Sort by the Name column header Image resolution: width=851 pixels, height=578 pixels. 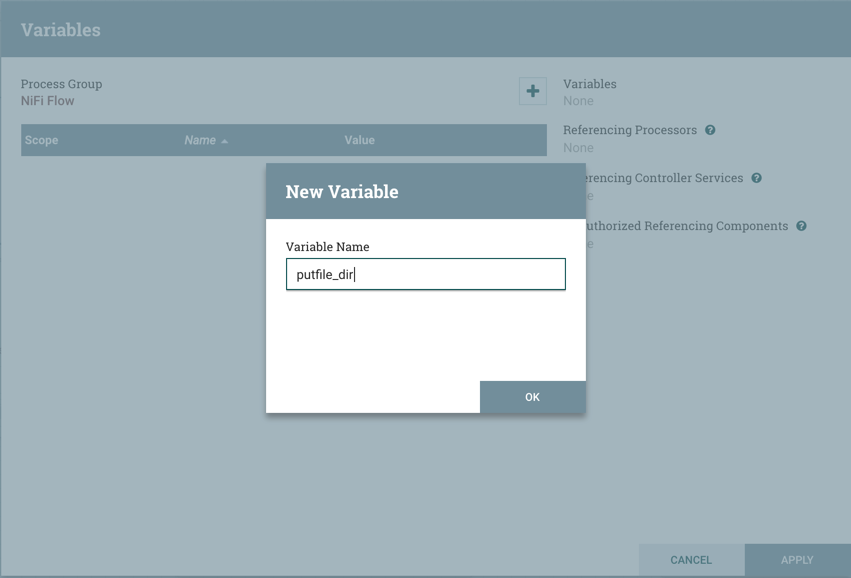coord(200,140)
